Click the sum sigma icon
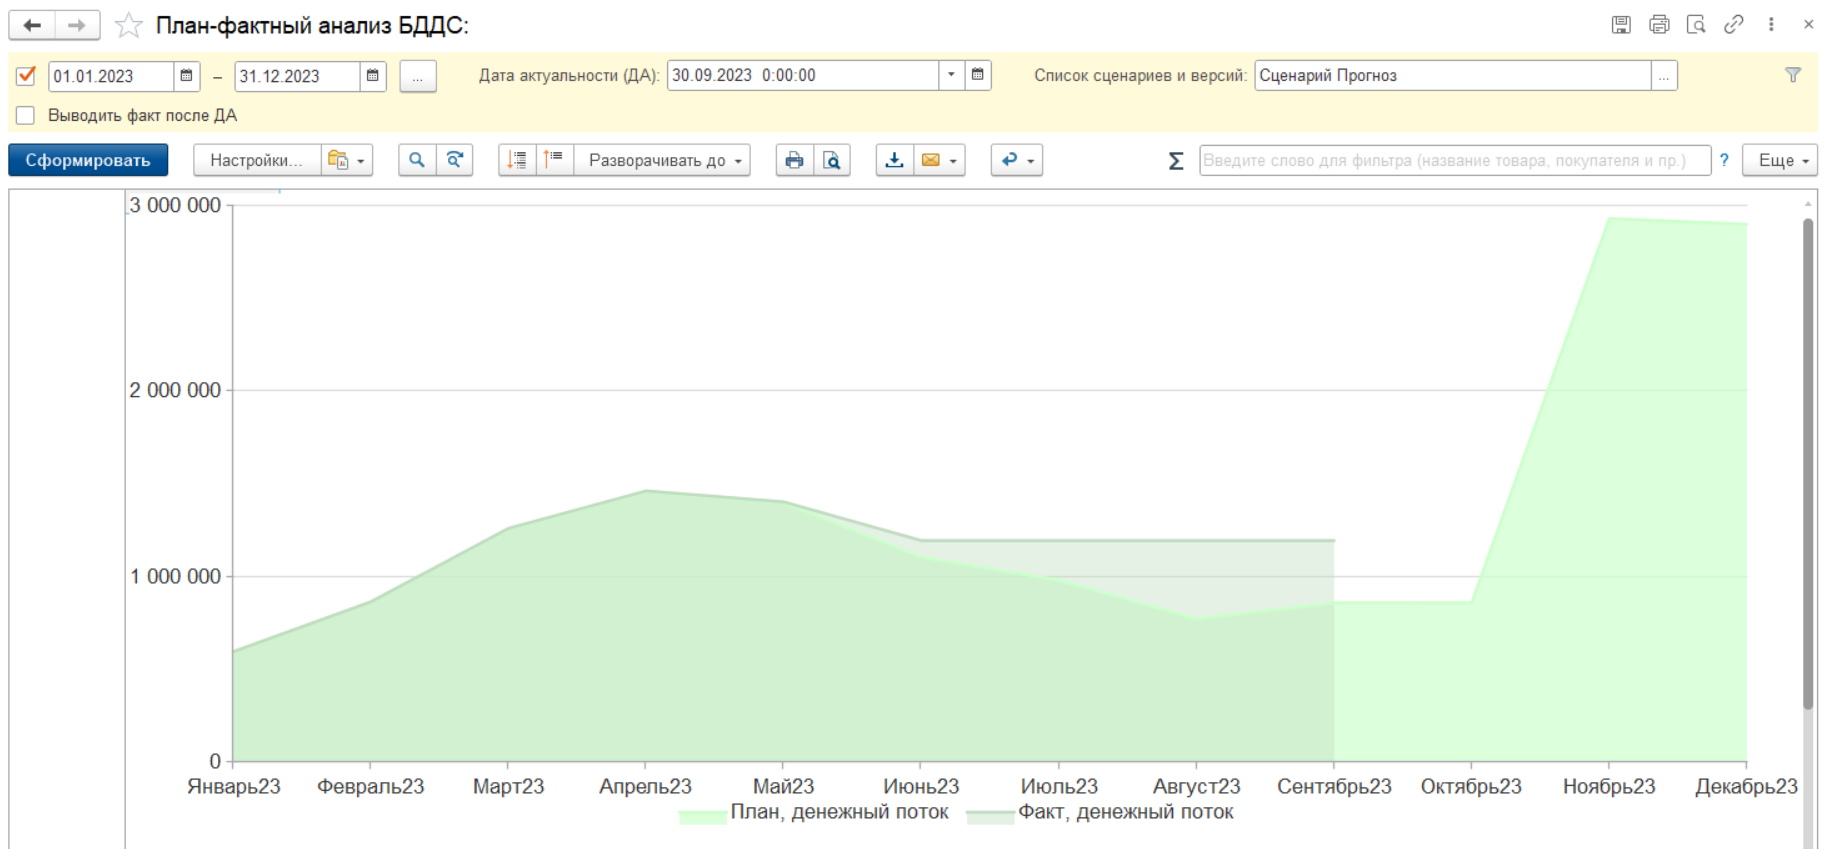 (x=1176, y=160)
